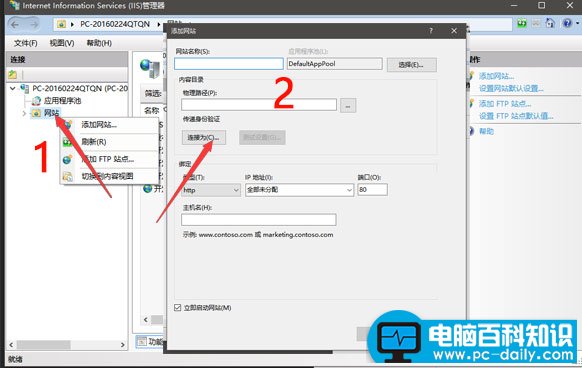Screen dimensions: 582x368
Task: Click the 主机名(H) input field
Action: pyautogui.click(x=259, y=219)
